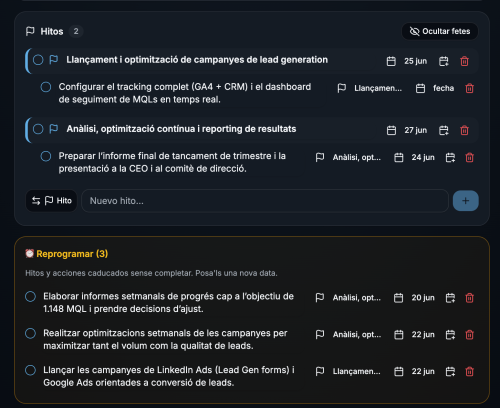Edit the 22 jun date on LinkedIn Ads action
Image resolution: width=500 pixels, height=408 pixels.
click(x=414, y=372)
